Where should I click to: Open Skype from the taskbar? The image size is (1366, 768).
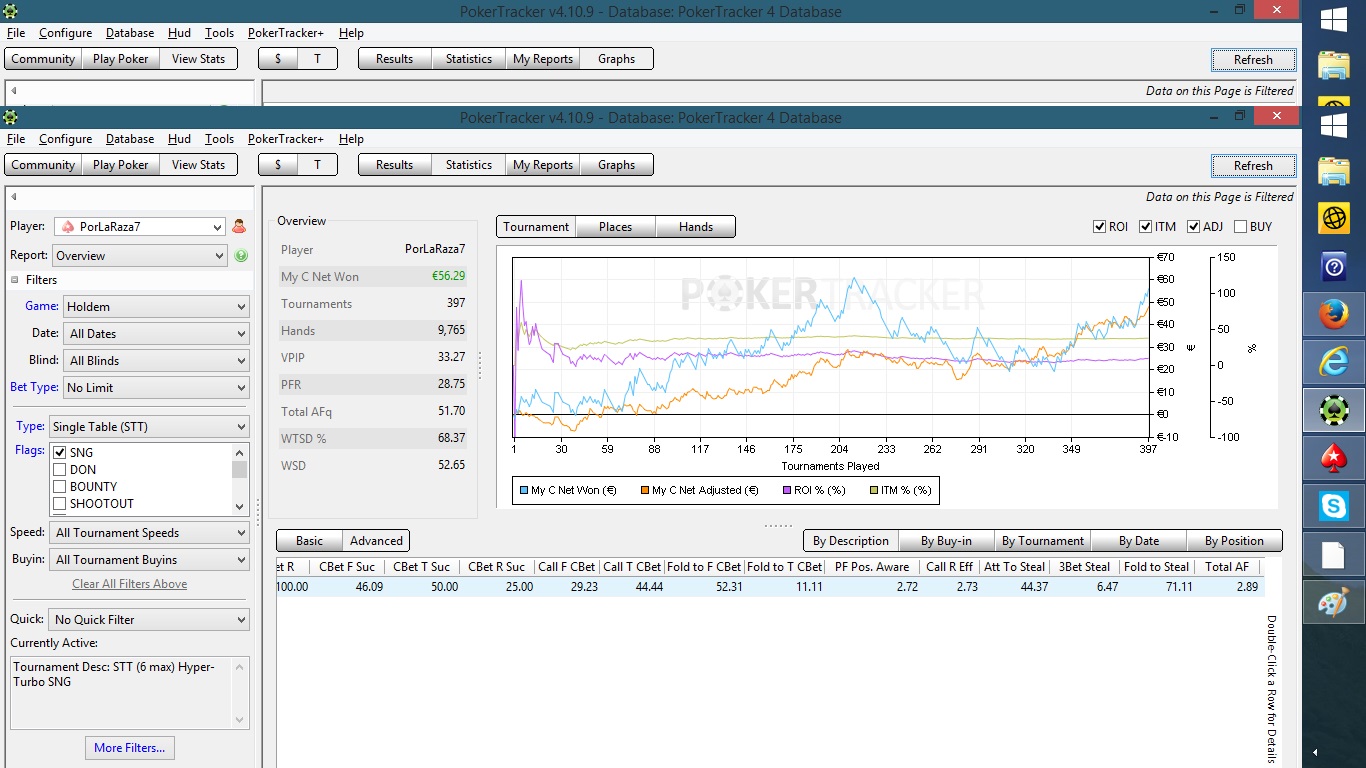click(1334, 506)
